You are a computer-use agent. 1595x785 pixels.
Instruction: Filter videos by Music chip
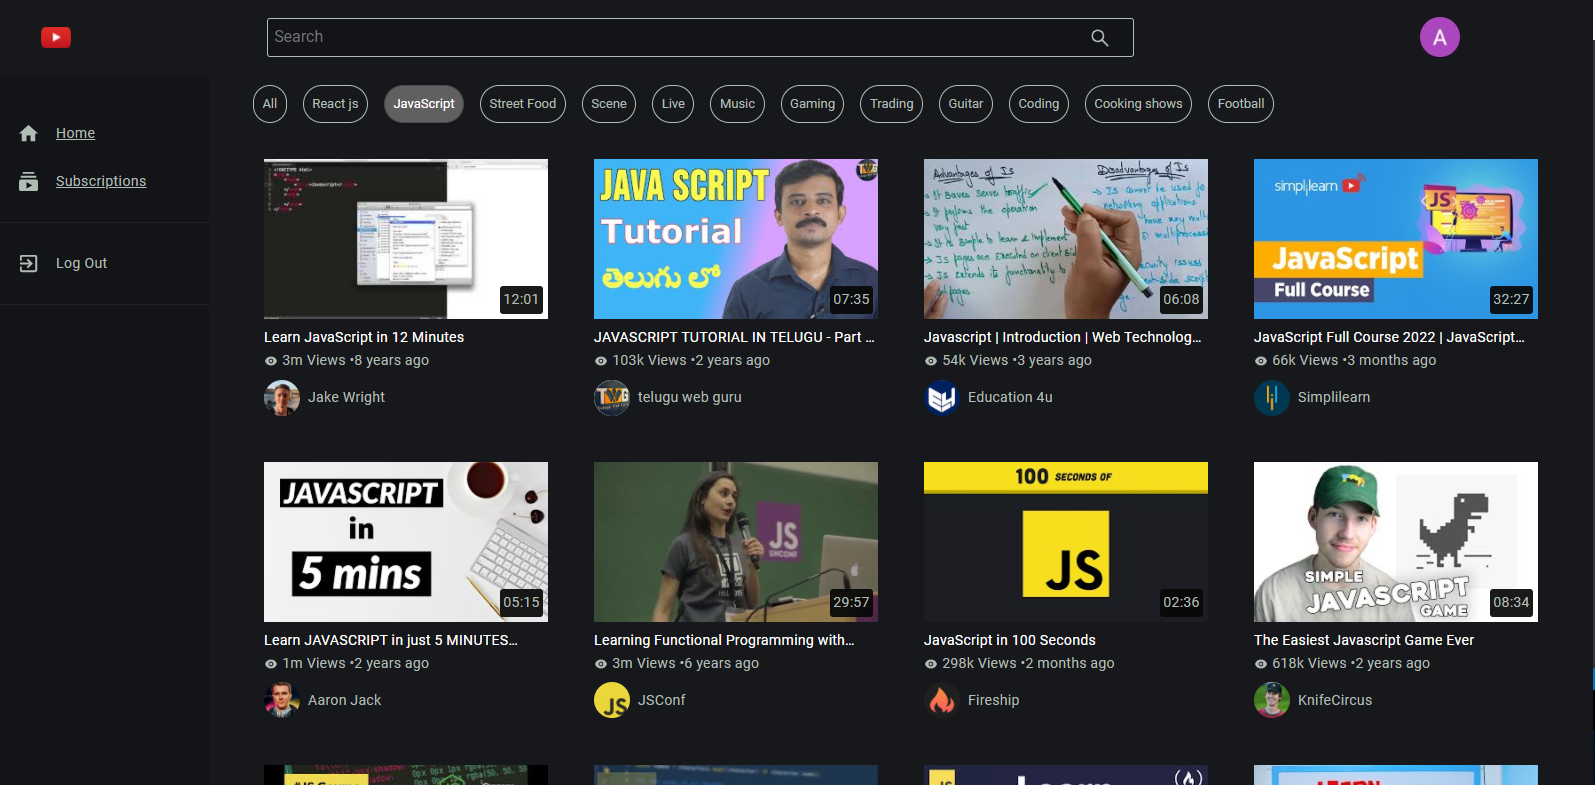pyautogui.click(x=738, y=104)
